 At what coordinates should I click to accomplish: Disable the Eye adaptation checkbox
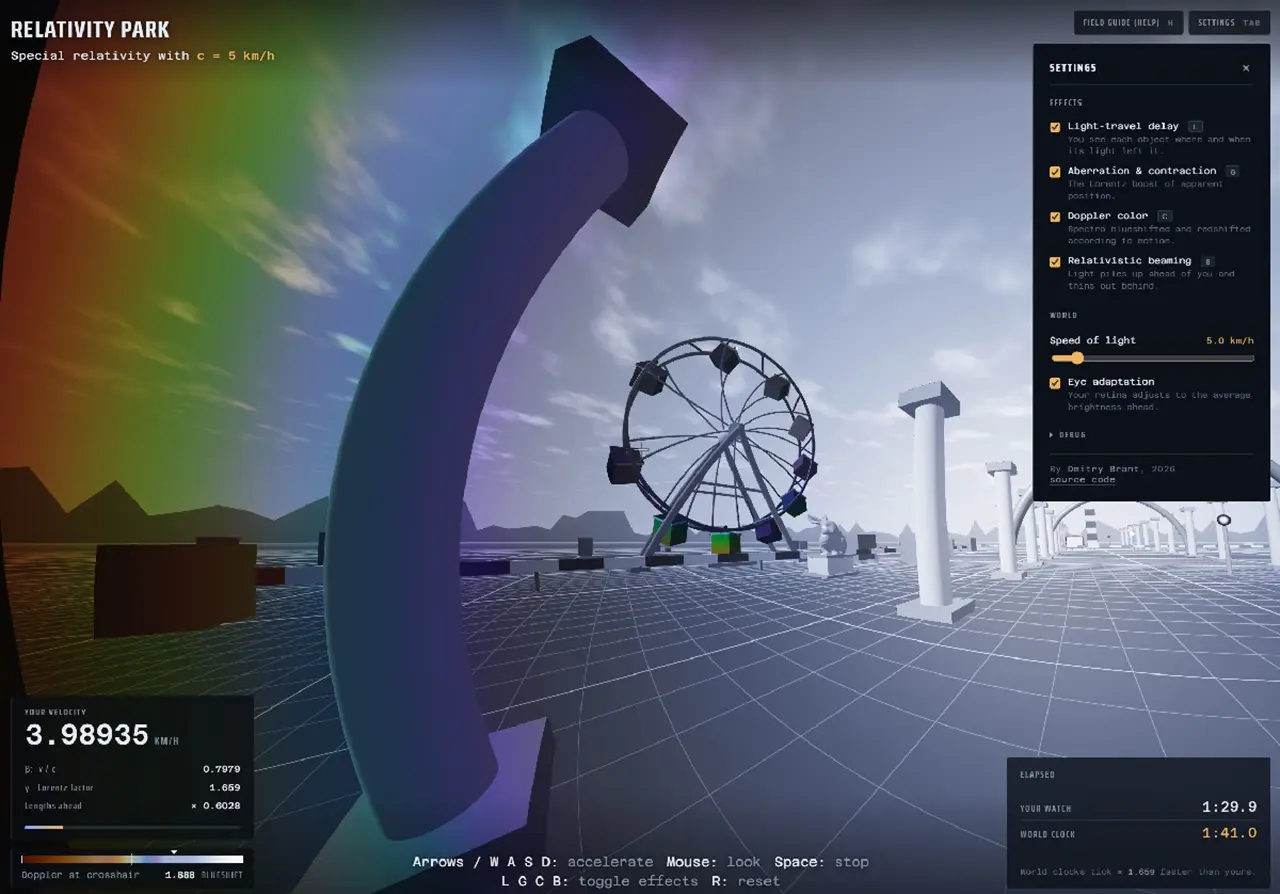click(x=1055, y=383)
